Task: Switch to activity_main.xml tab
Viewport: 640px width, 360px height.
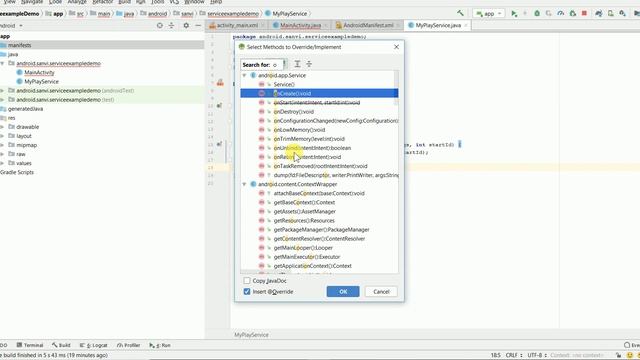Action: (236, 25)
